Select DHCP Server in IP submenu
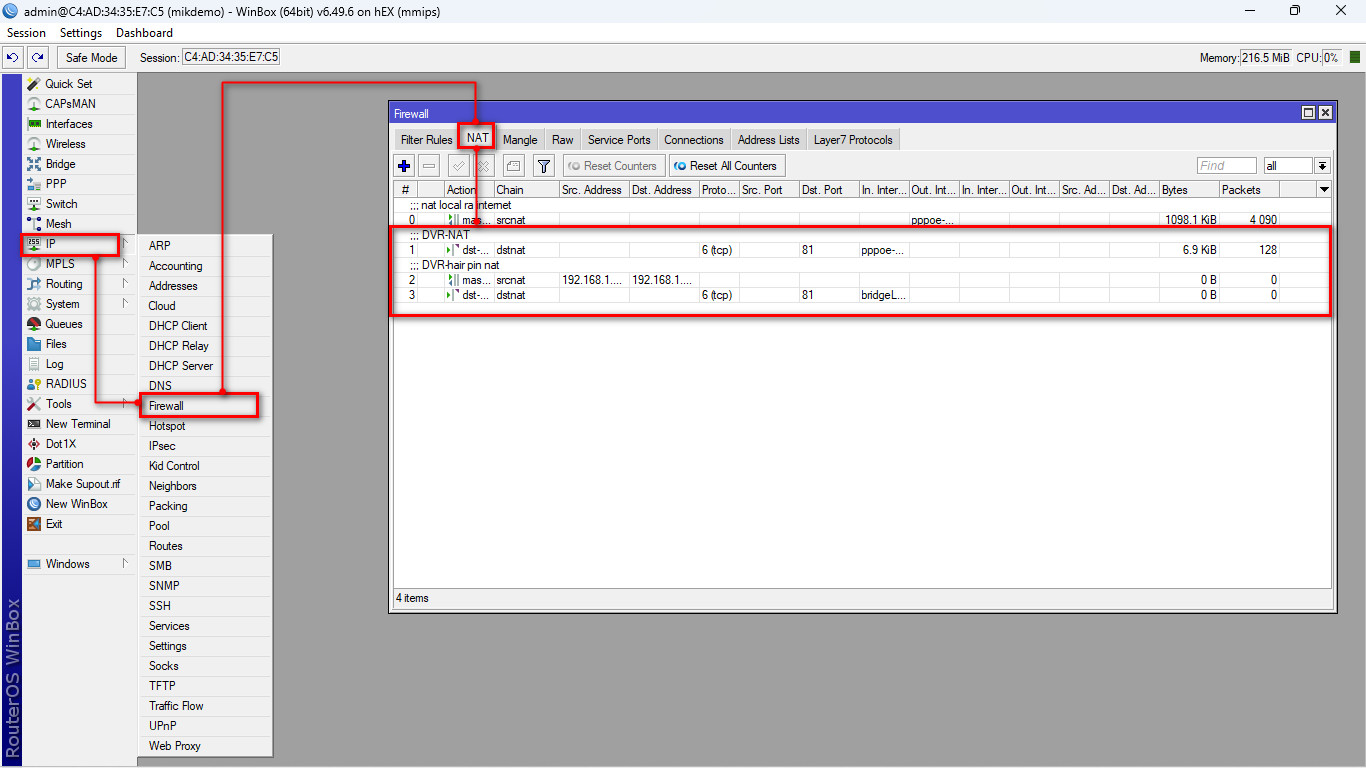 (x=181, y=366)
